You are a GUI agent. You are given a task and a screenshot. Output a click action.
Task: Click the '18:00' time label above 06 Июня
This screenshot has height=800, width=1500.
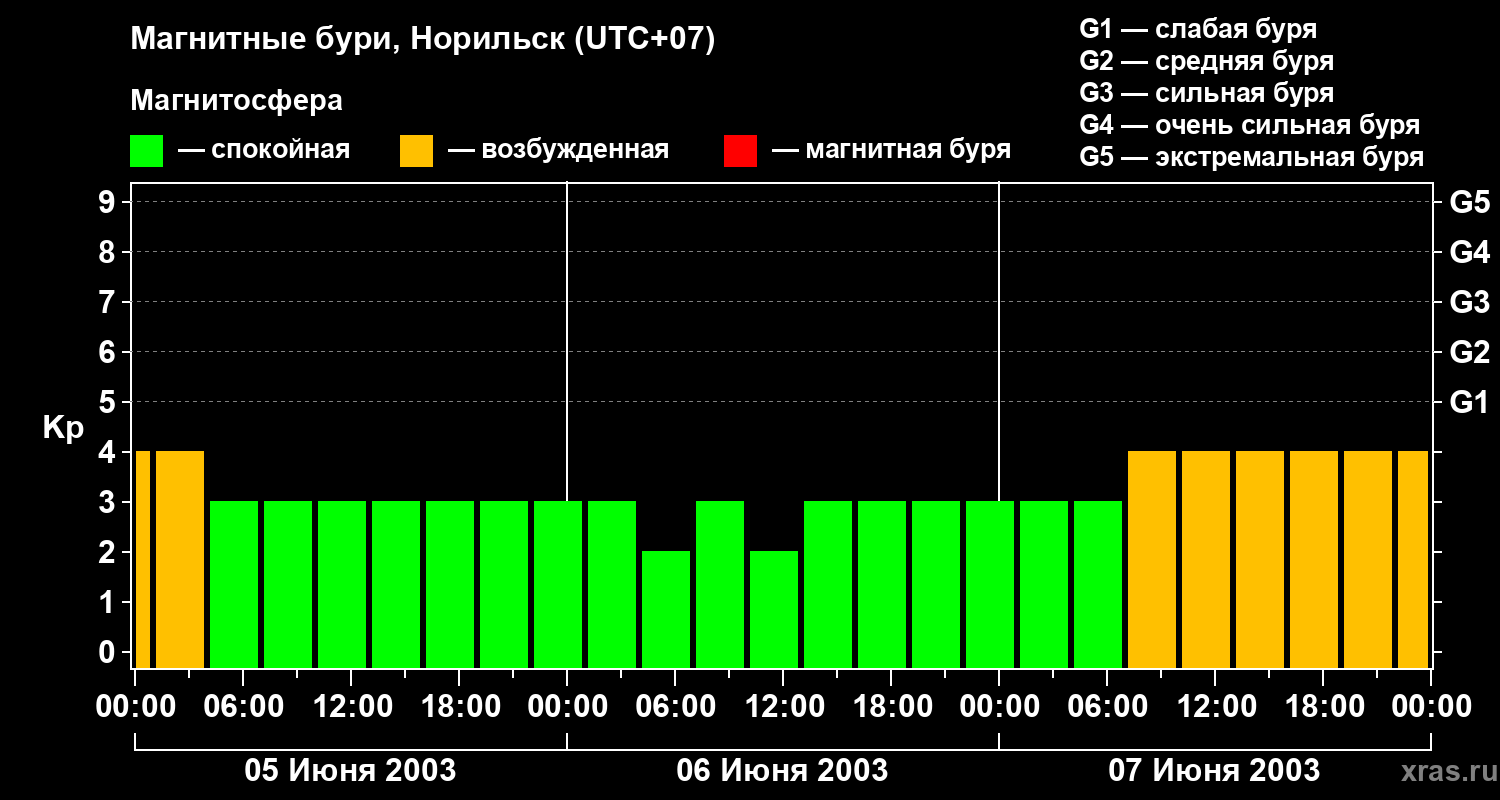891,706
